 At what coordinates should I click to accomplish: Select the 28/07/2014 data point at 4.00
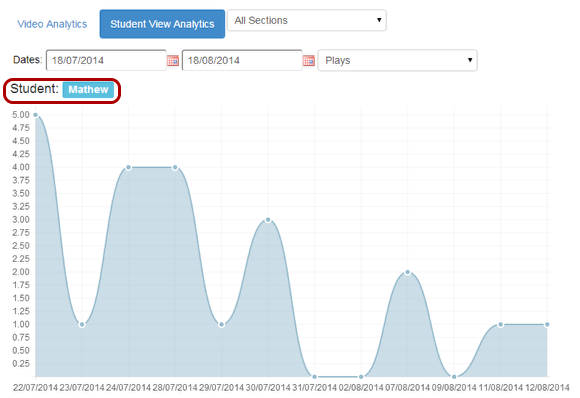click(175, 168)
